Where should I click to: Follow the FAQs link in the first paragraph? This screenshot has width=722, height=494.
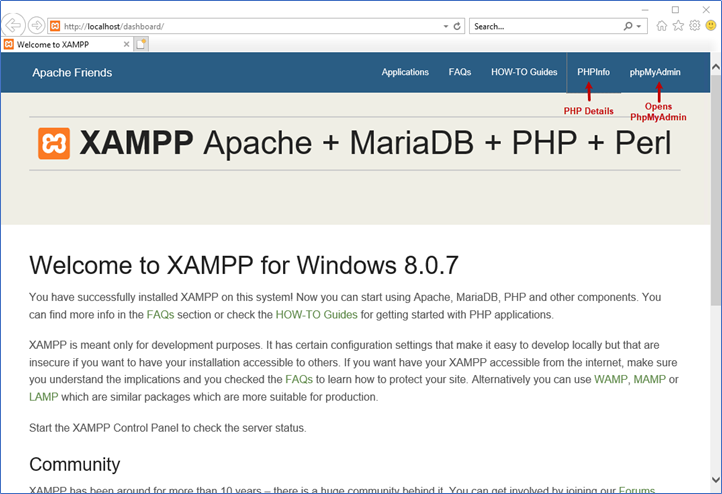(160, 315)
